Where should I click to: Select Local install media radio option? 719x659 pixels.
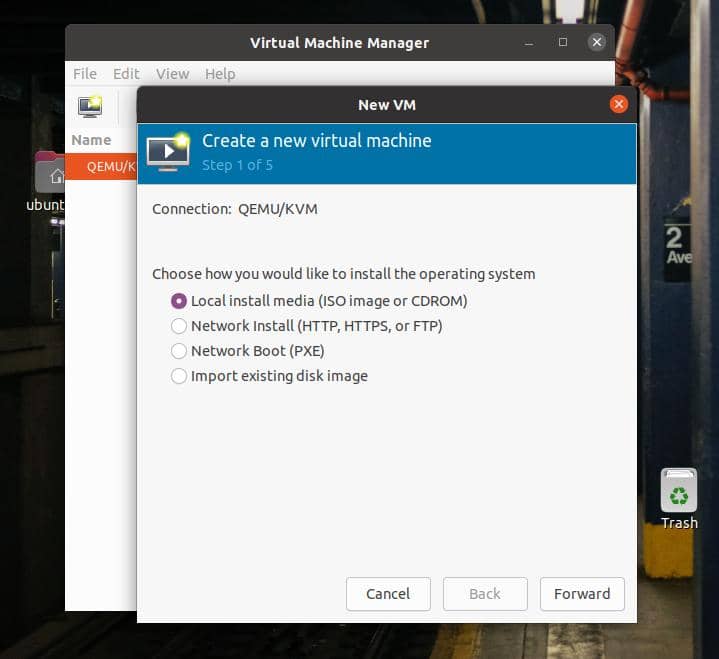click(x=179, y=300)
